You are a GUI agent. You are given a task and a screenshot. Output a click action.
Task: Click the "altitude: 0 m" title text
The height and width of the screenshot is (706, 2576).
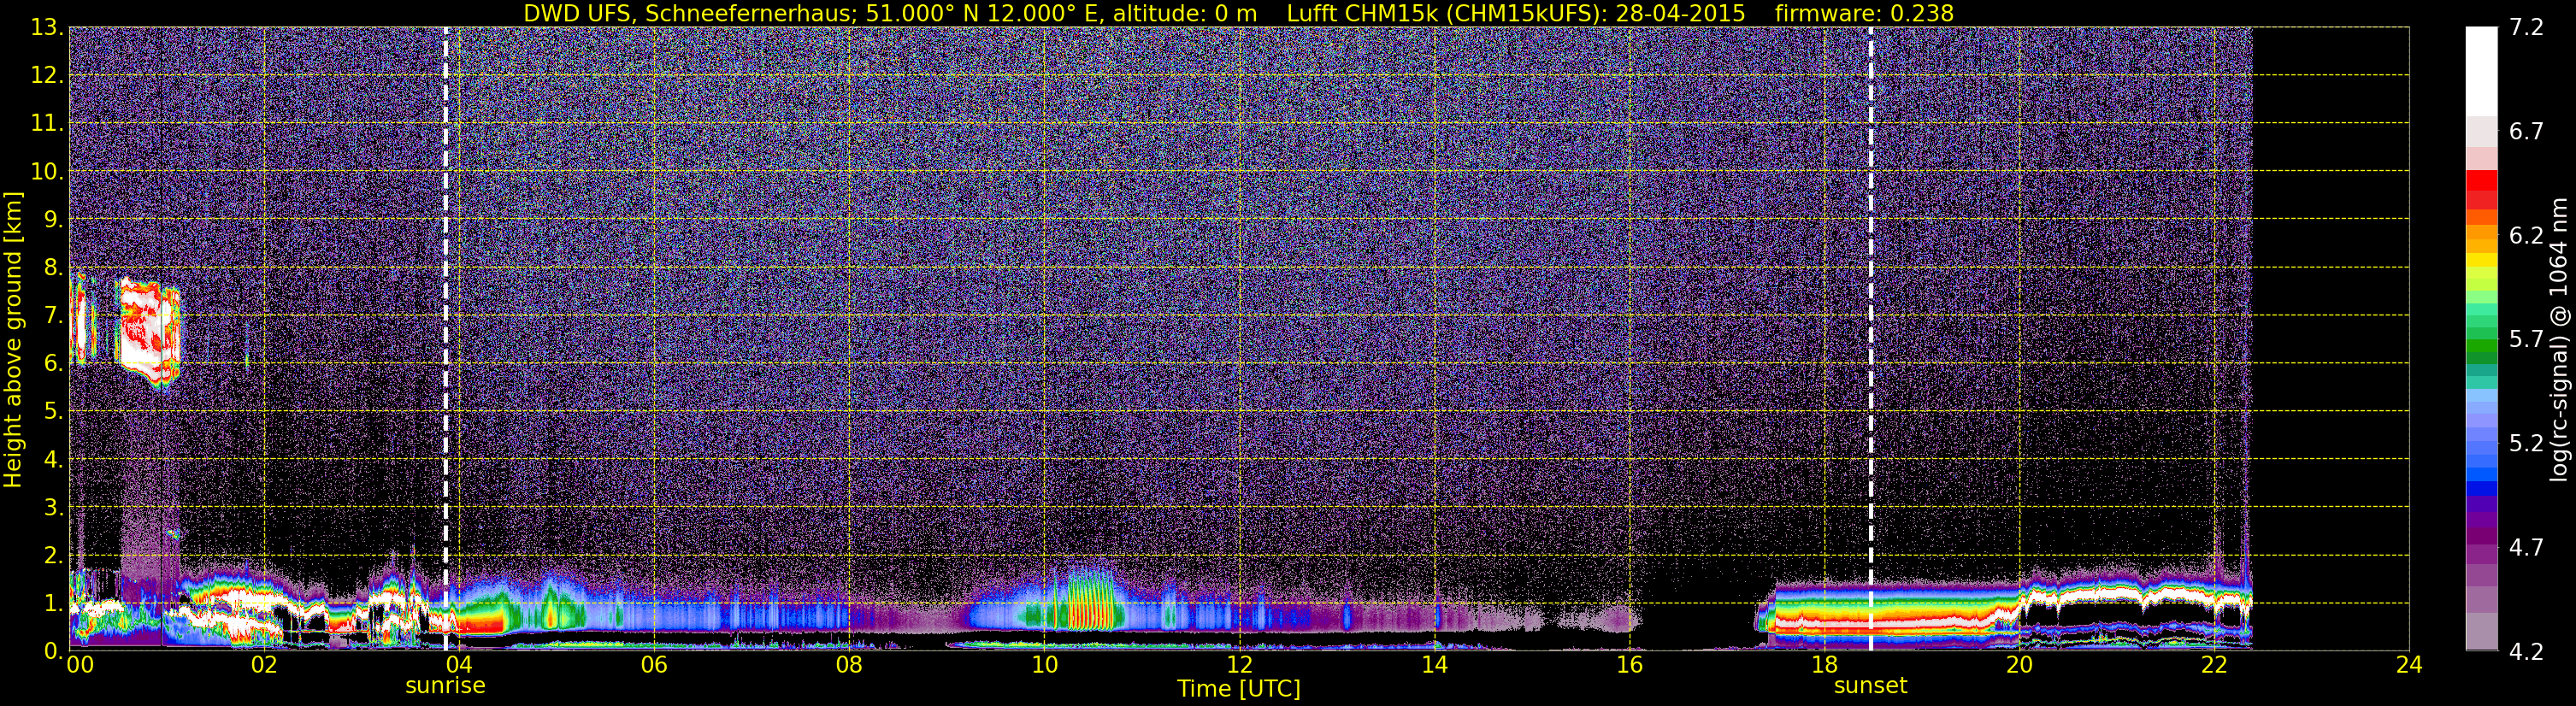coord(1185,13)
